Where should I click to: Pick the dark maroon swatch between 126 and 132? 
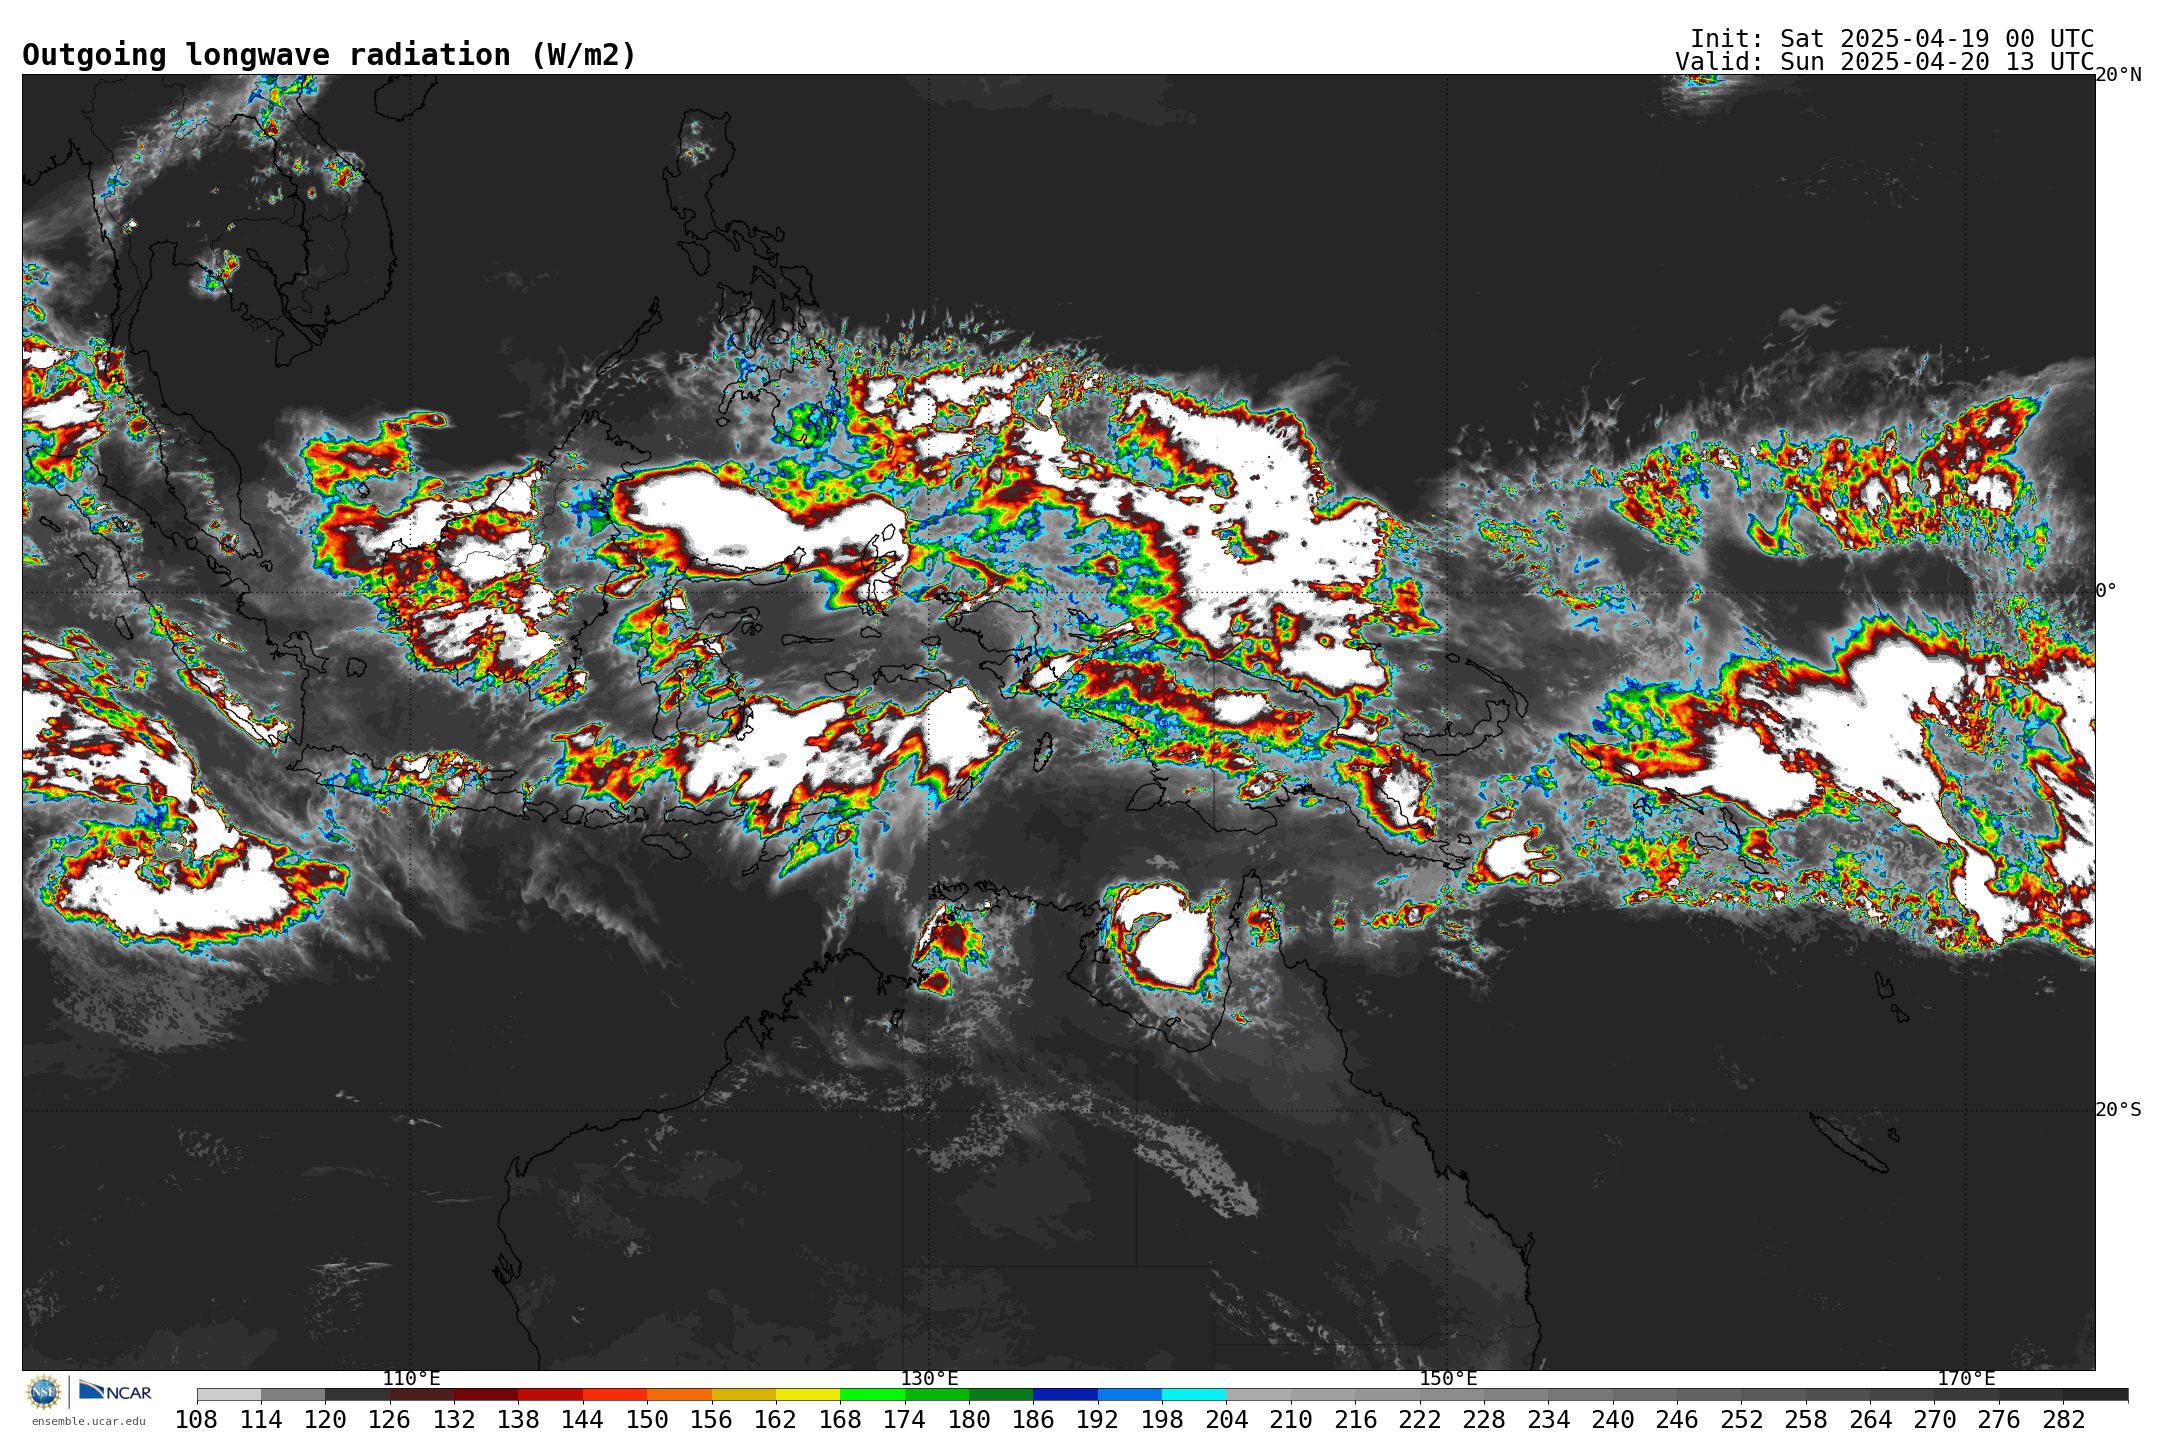(422, 1394)
